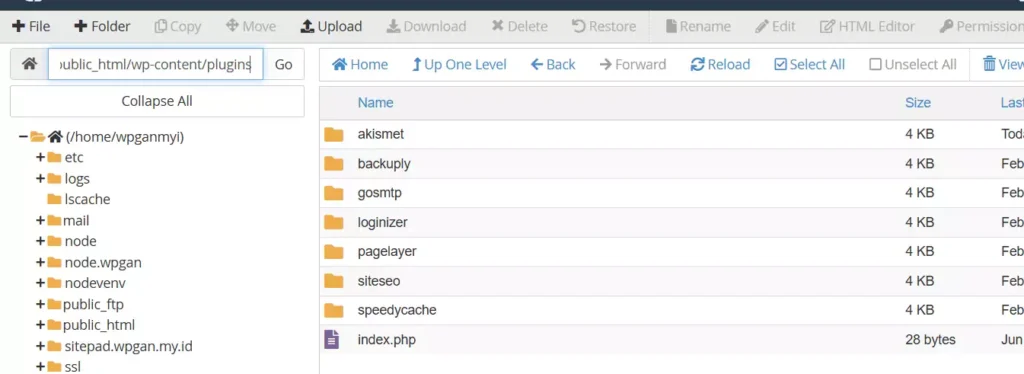
Task: Create a new file with +File
Action: 31,26
